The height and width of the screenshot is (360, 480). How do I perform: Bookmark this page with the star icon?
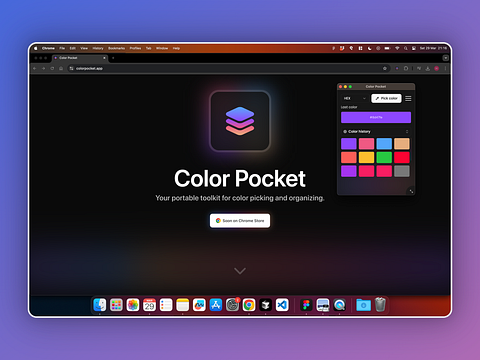tap(385, 68)
